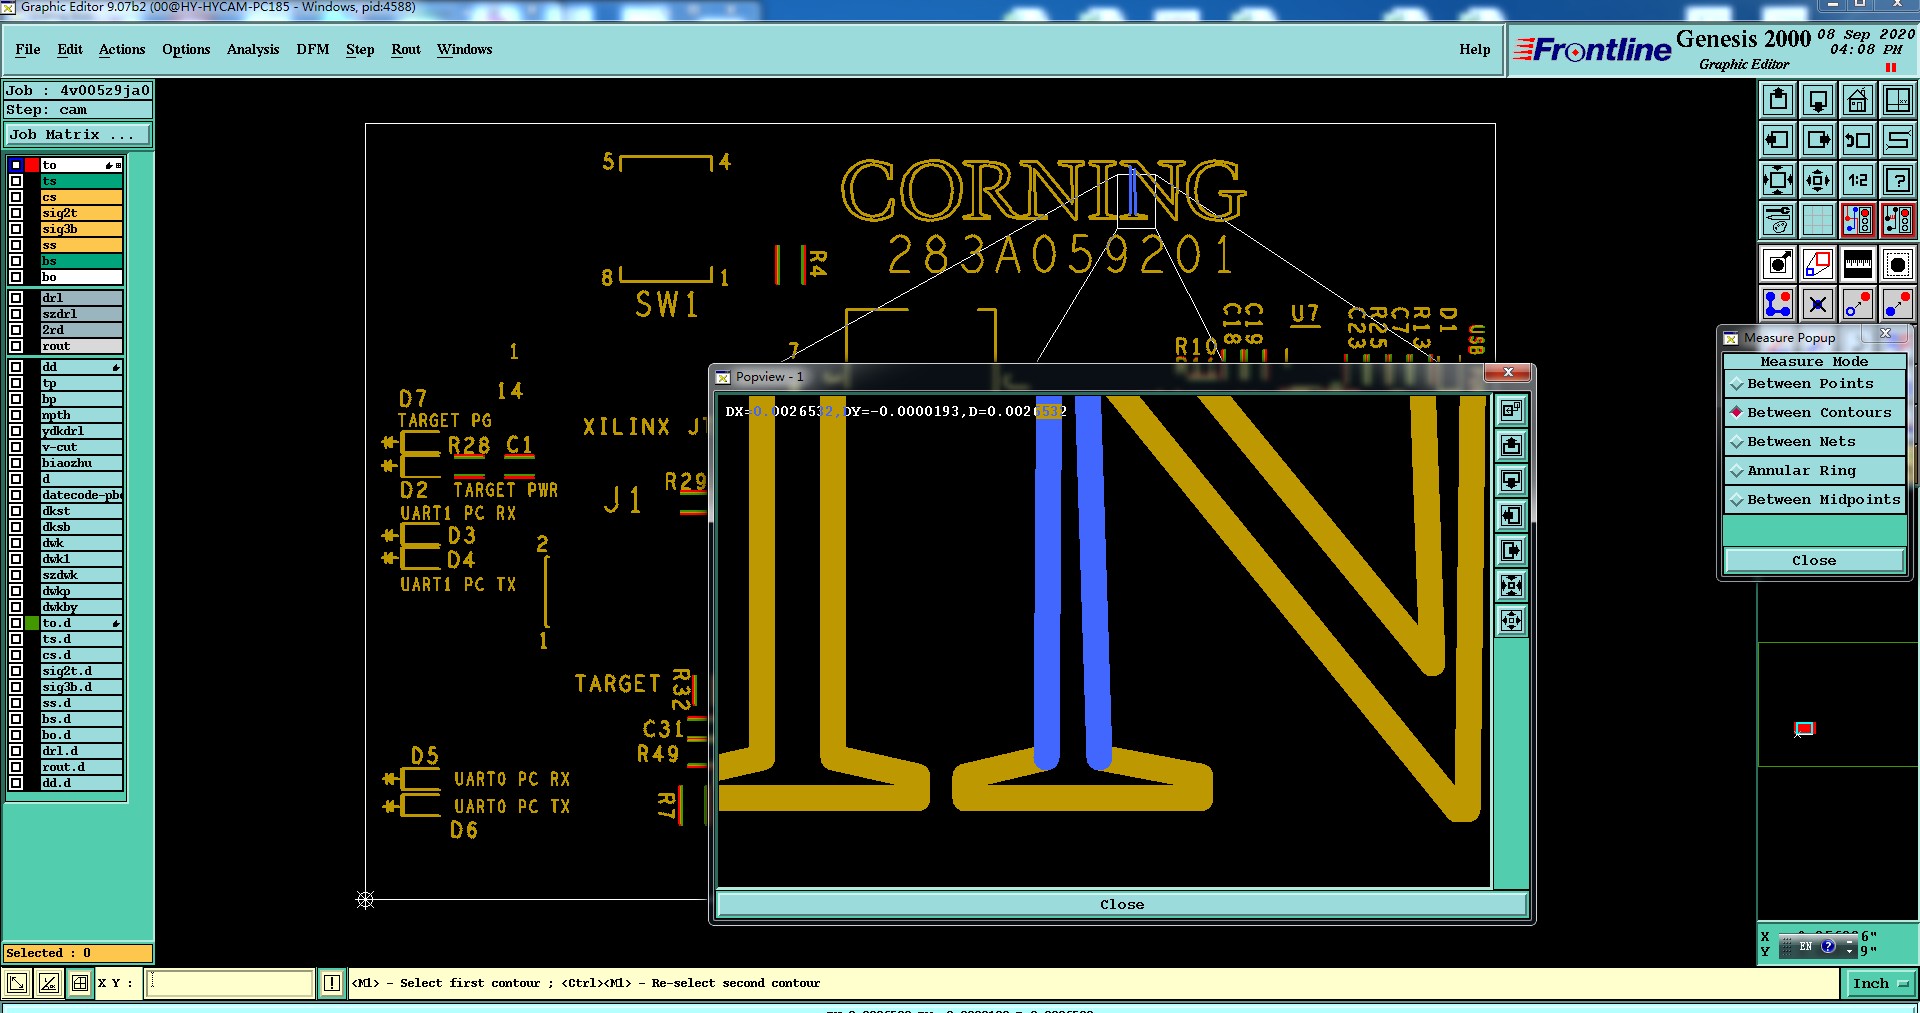Open the Rout menu
Screen dimensions: 1920x1013
pos(406,49)
